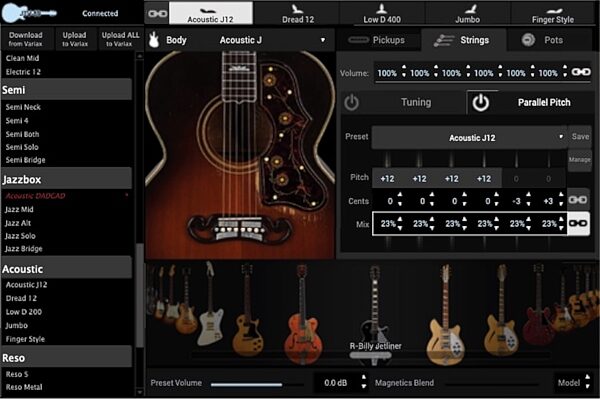This screenshot has width=600, height=399.
Task: Open the Pots tab
Action: point(550,40)
